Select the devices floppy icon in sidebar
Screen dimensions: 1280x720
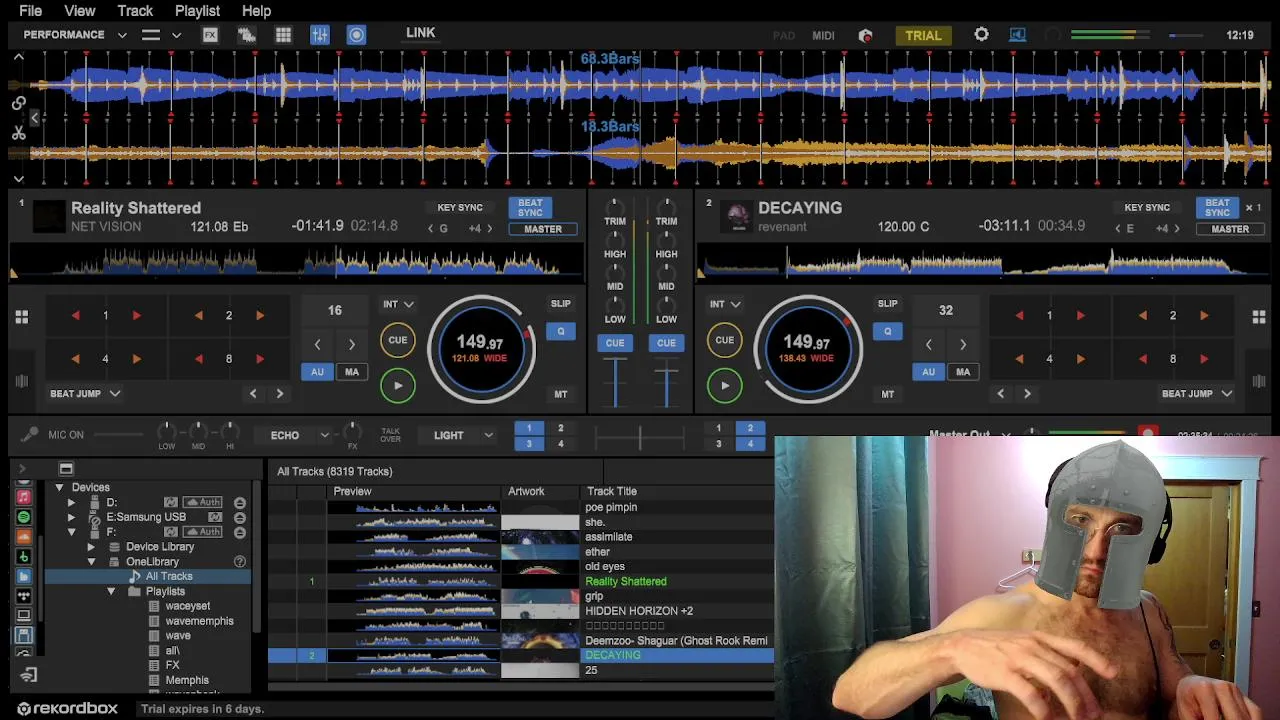coord(24,635)
